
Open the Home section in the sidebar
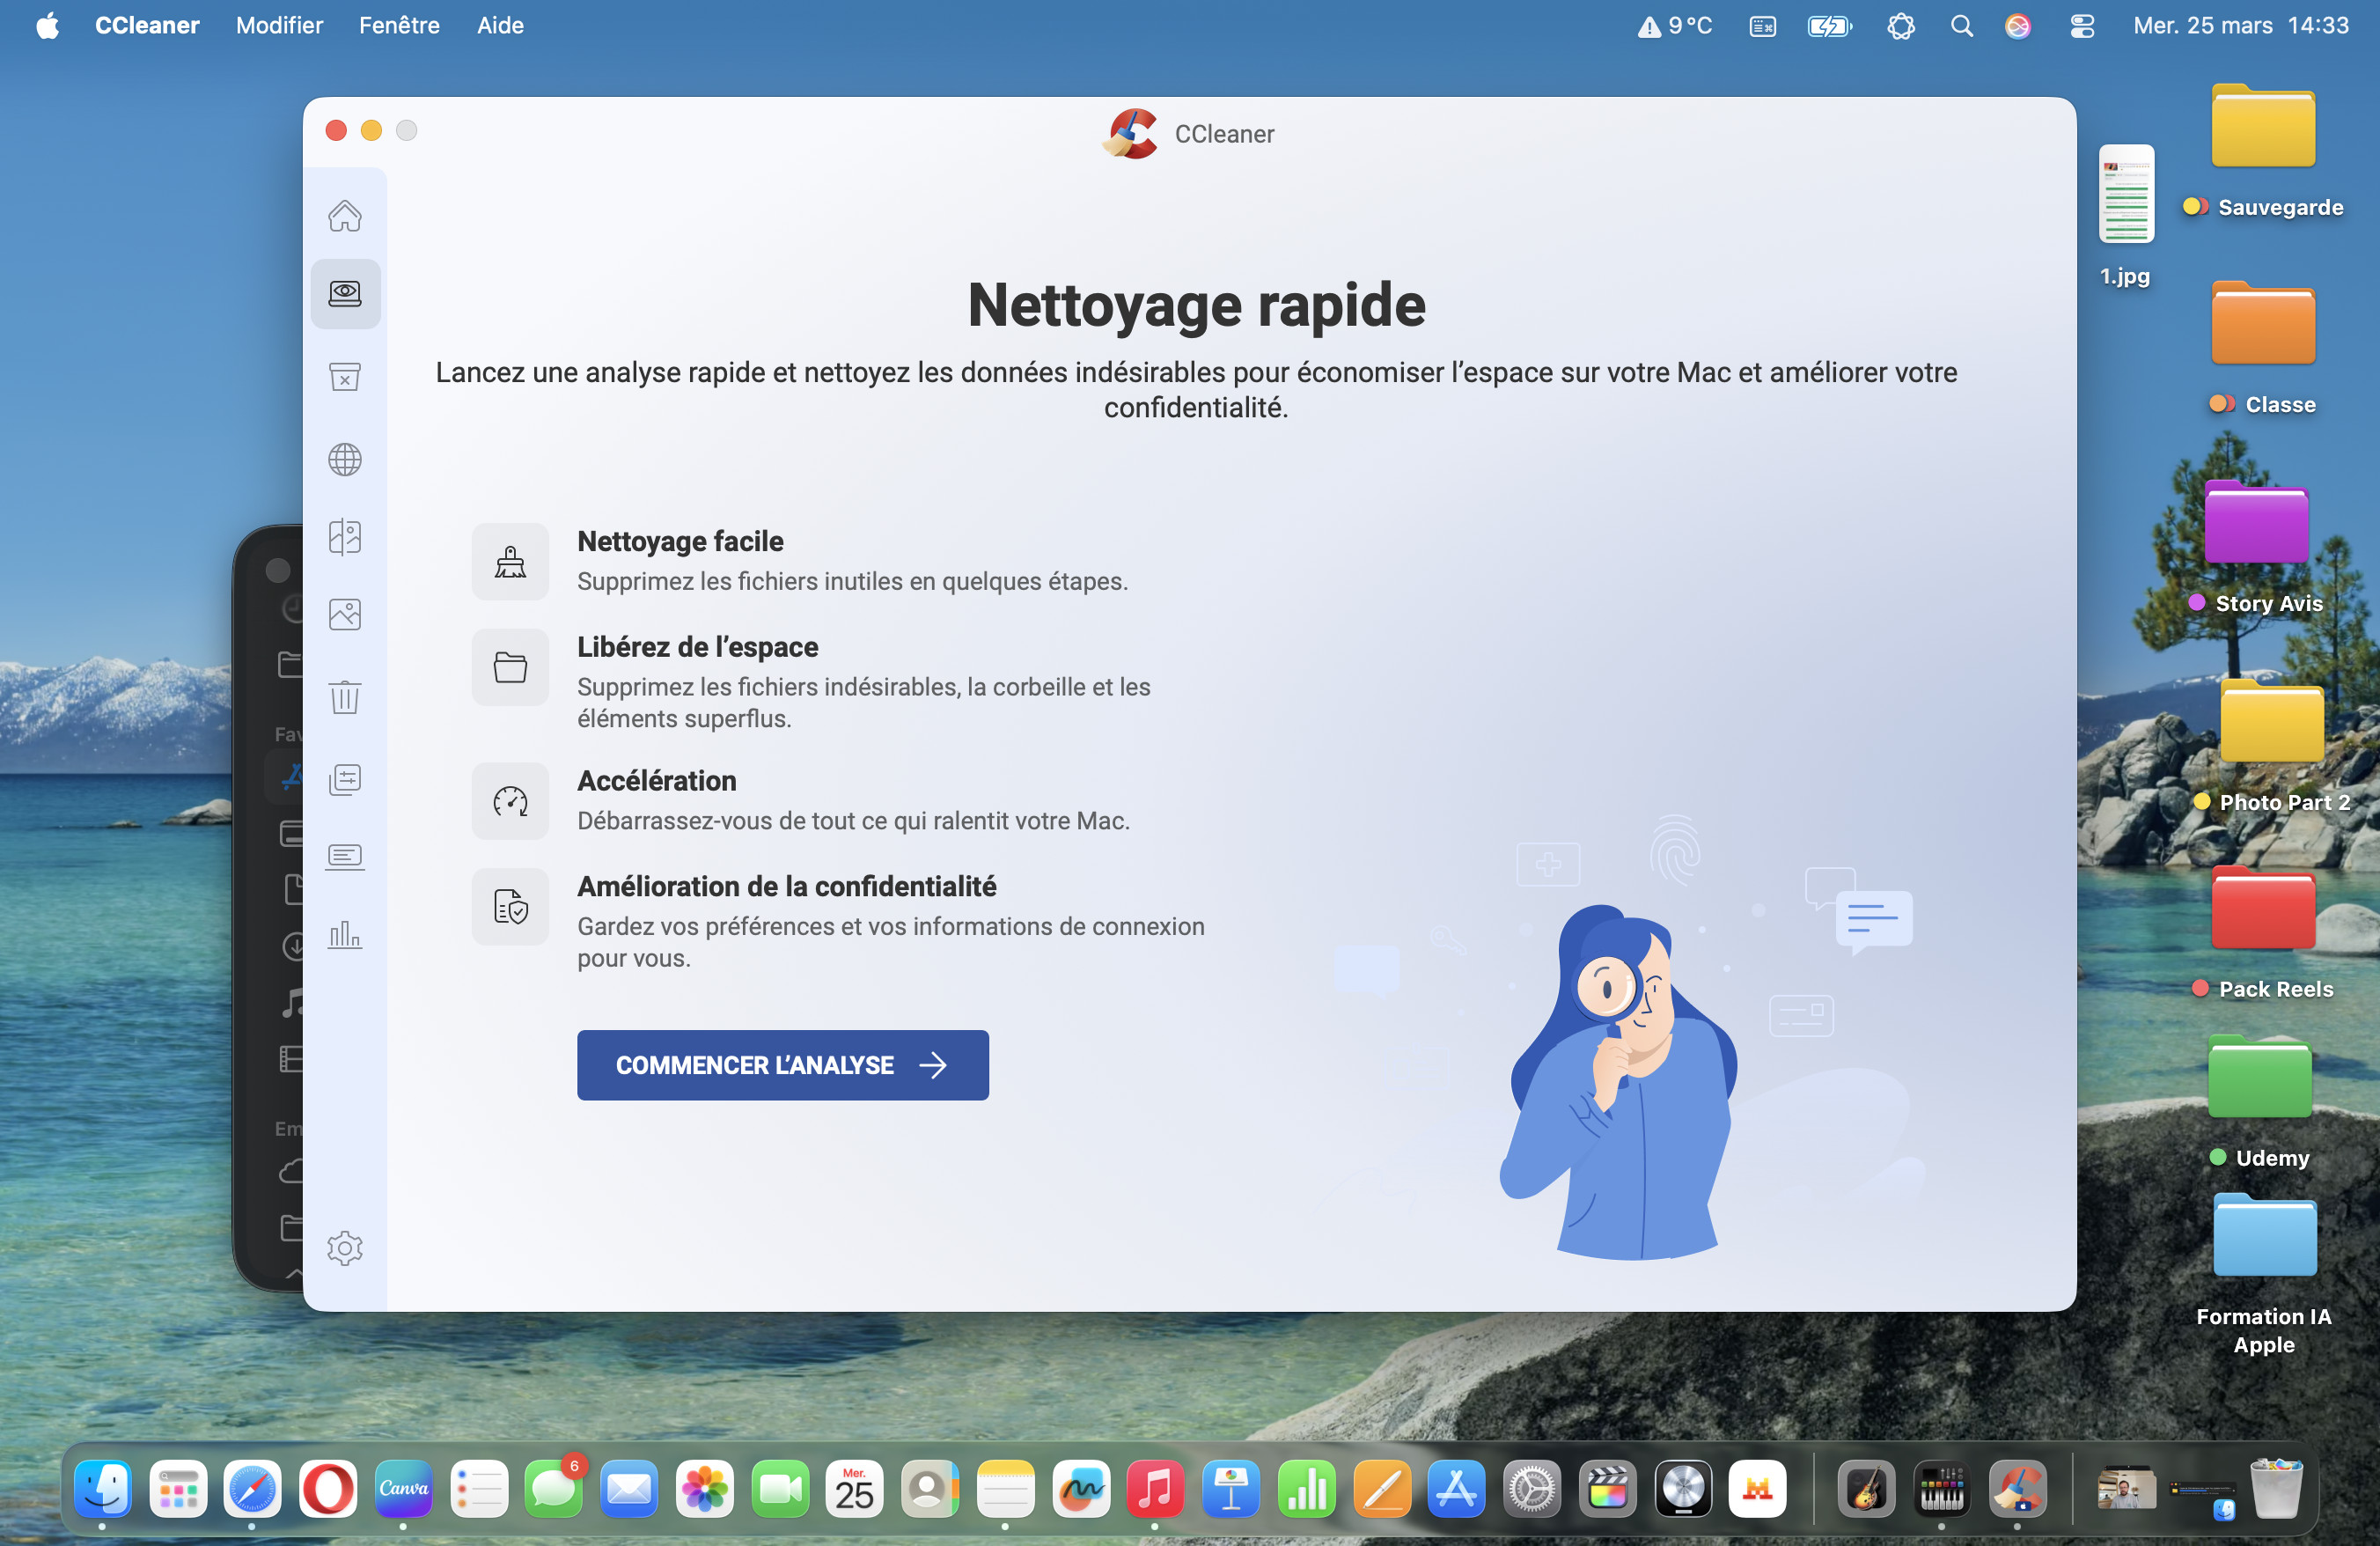click(345, 216)
